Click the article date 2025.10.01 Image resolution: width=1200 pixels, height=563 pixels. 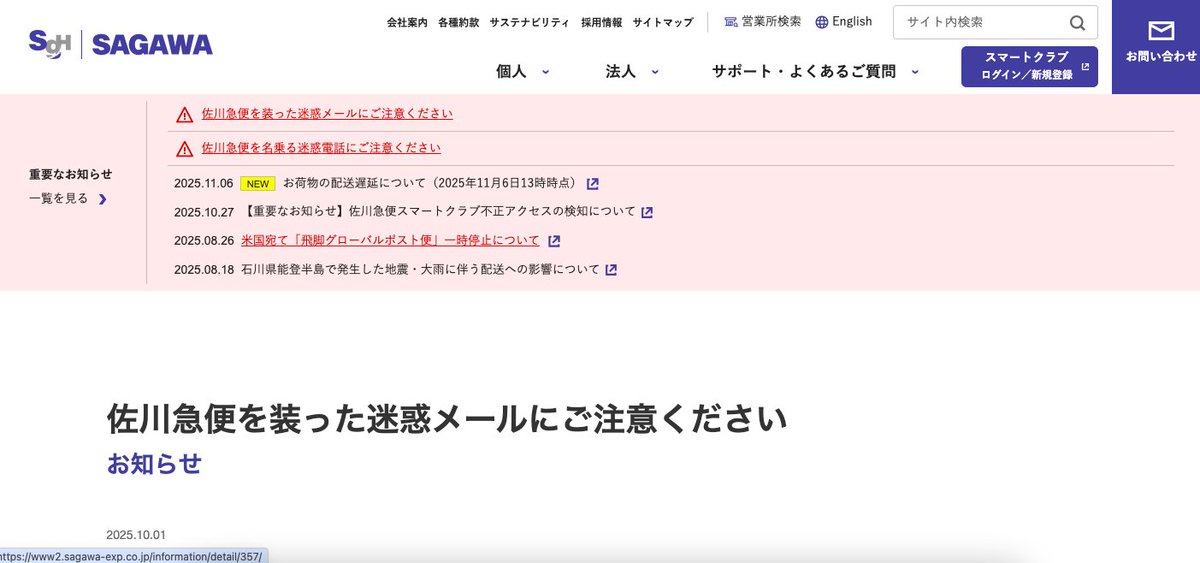point(135,535)
